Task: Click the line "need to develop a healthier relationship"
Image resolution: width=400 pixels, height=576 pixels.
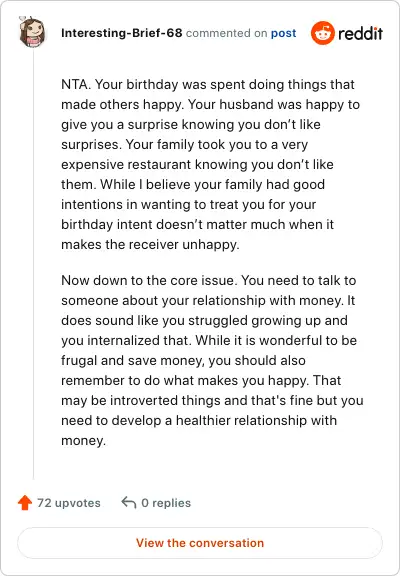Action: click(199, 420)
